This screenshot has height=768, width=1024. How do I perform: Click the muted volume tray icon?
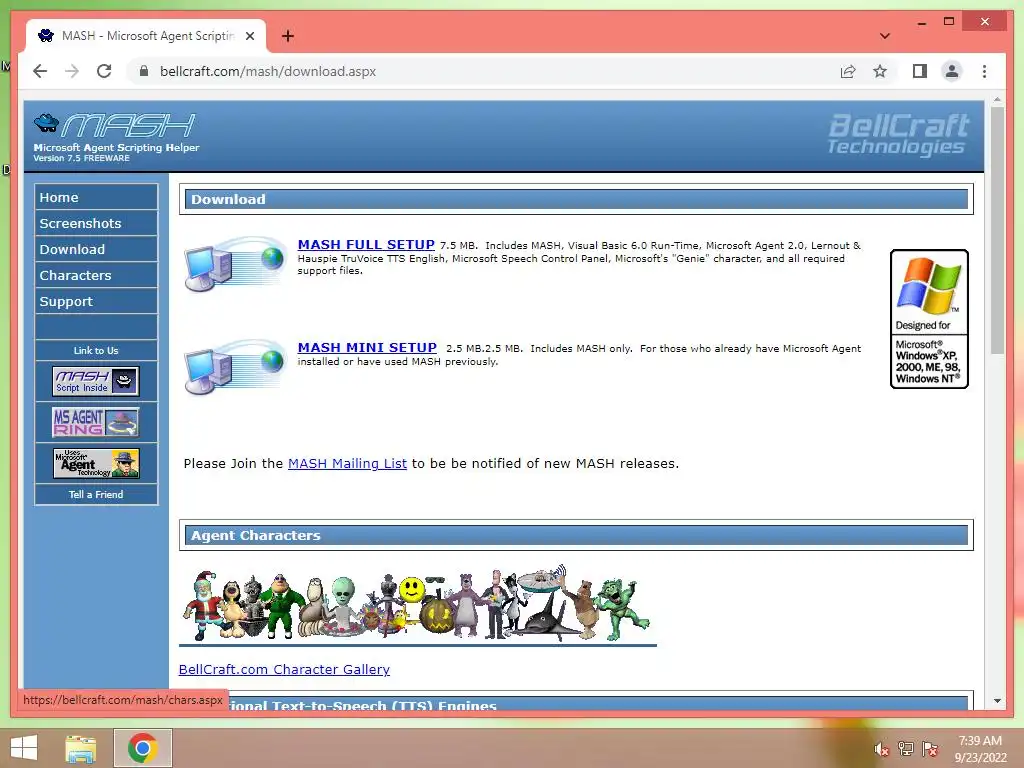(x=881, y=749)
